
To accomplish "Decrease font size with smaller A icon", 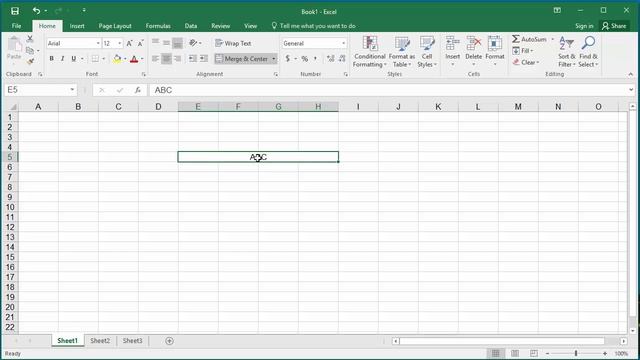I will click(x=140, y=43).
